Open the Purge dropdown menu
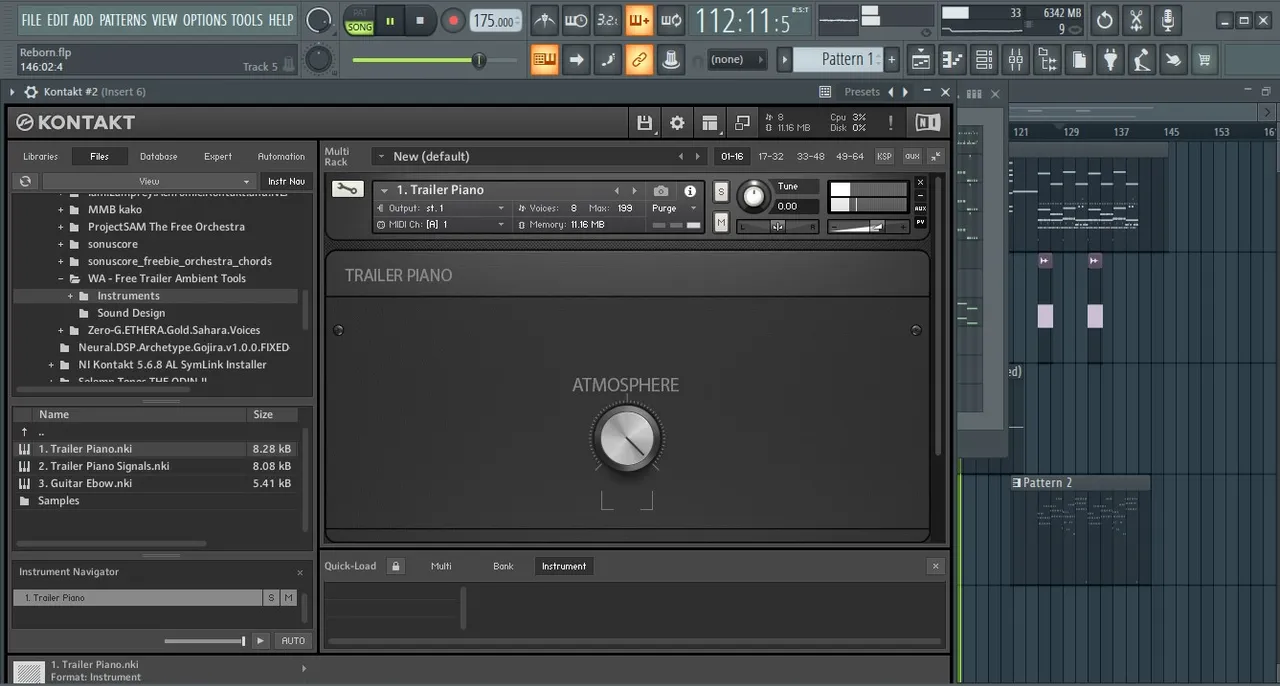The image size is (1280, 686). (x=674, y=208)
